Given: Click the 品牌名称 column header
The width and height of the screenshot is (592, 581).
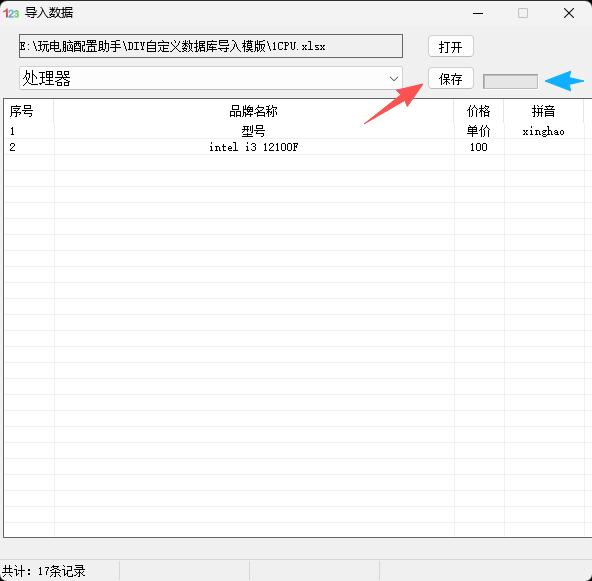Looking at the screenshot, I should (254, 111).
